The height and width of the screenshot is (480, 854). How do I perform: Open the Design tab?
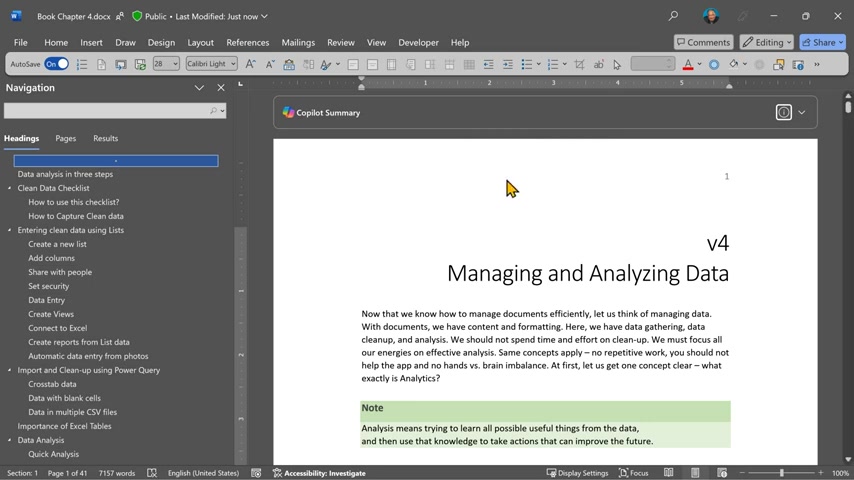pos(161,42)
